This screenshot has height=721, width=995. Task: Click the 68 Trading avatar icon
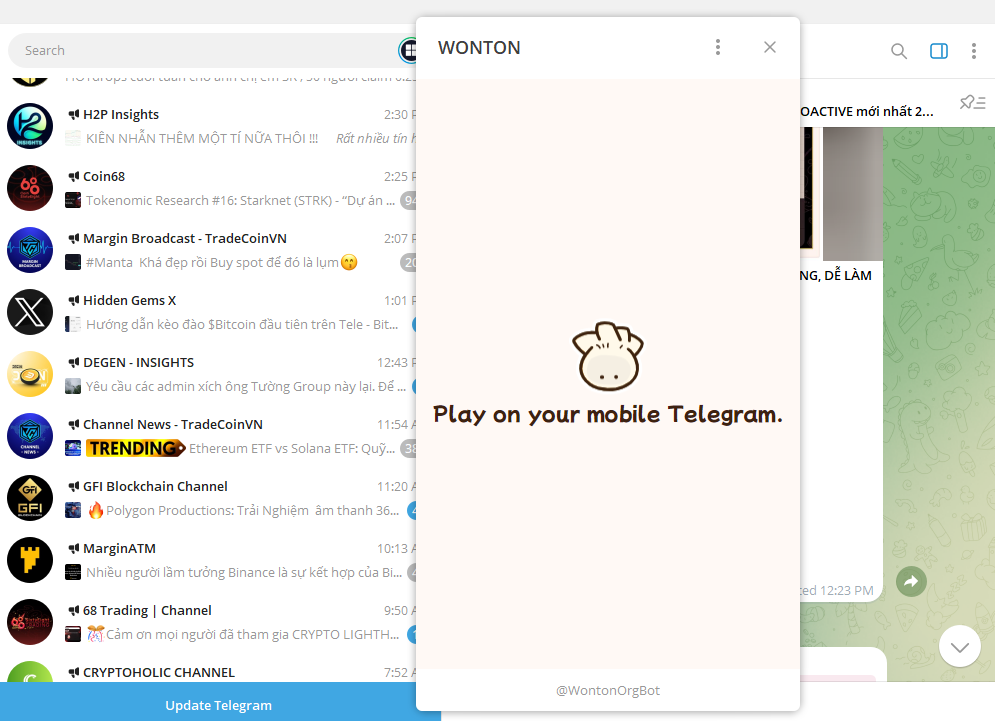(x=30, y=622)
